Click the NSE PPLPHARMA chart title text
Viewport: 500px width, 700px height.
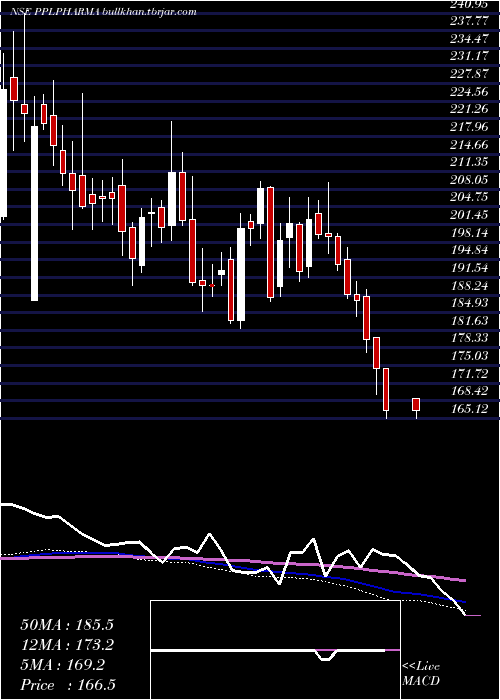[x=104, y=12]
